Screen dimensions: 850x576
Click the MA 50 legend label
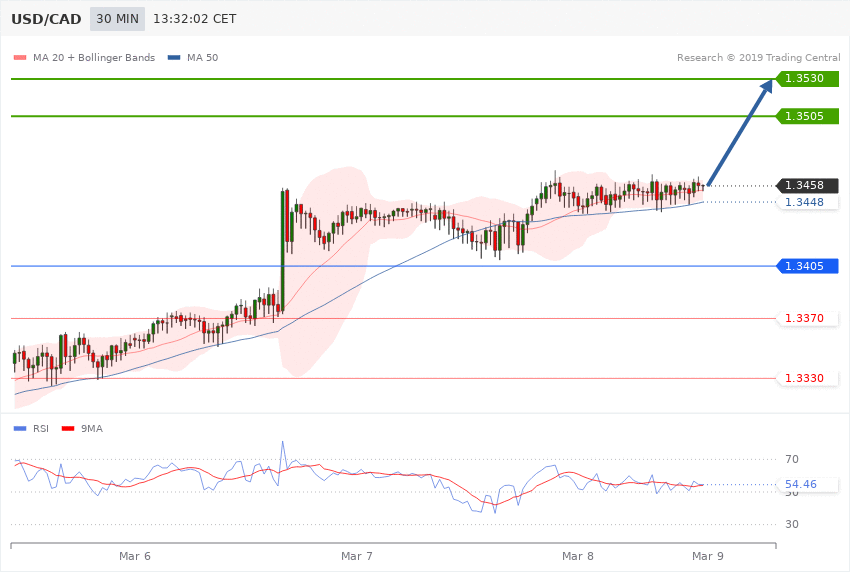coord(202,57)
